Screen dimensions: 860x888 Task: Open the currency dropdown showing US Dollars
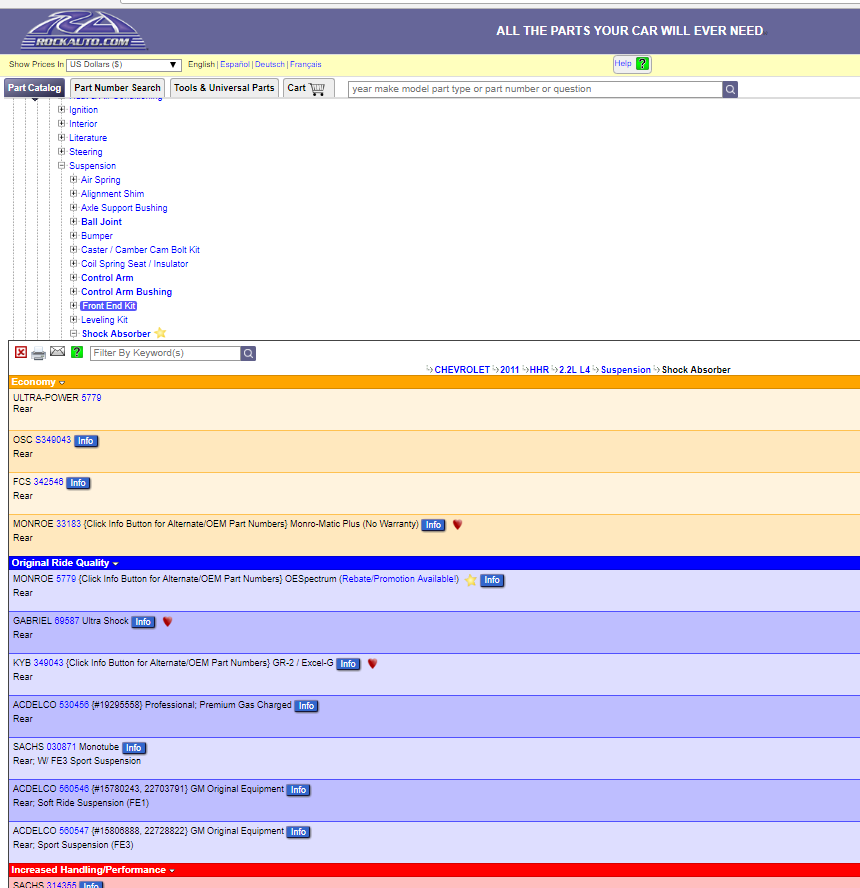124,64
